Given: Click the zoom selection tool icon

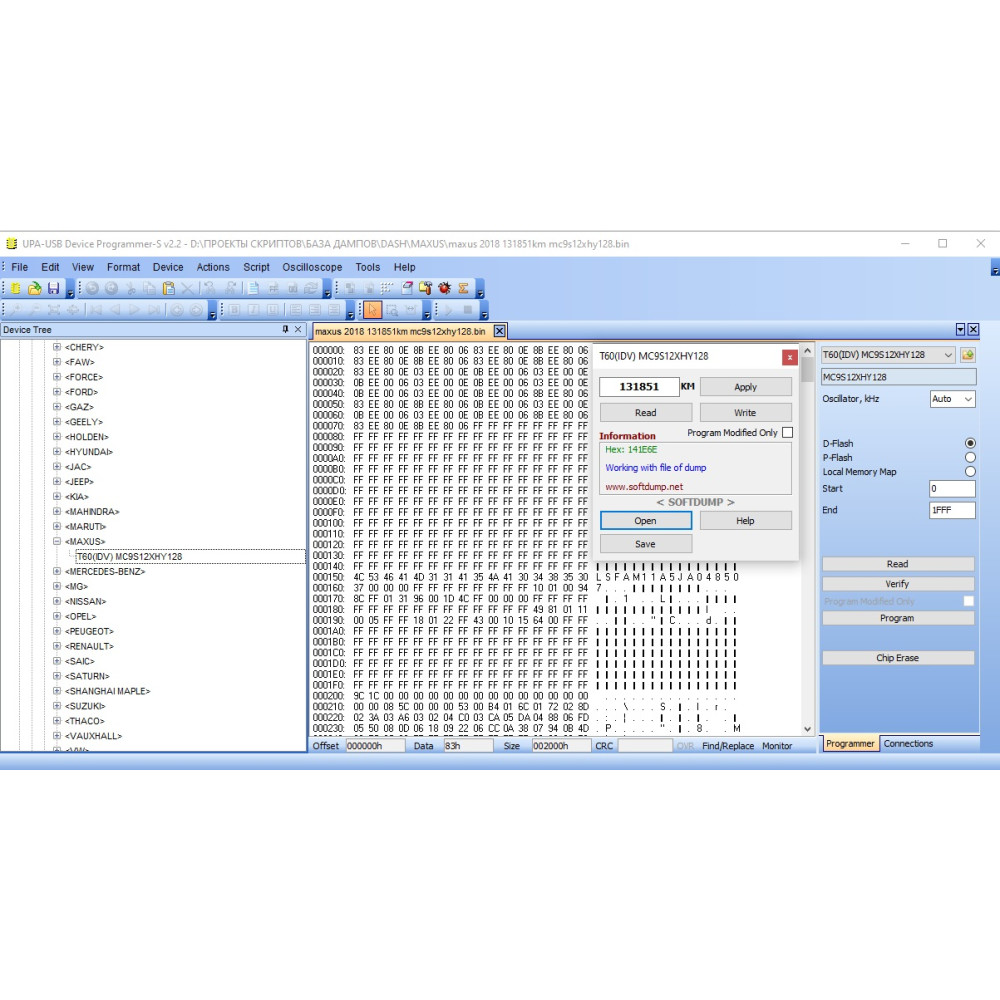Looking at the screenshot, I should click(392, 310).
